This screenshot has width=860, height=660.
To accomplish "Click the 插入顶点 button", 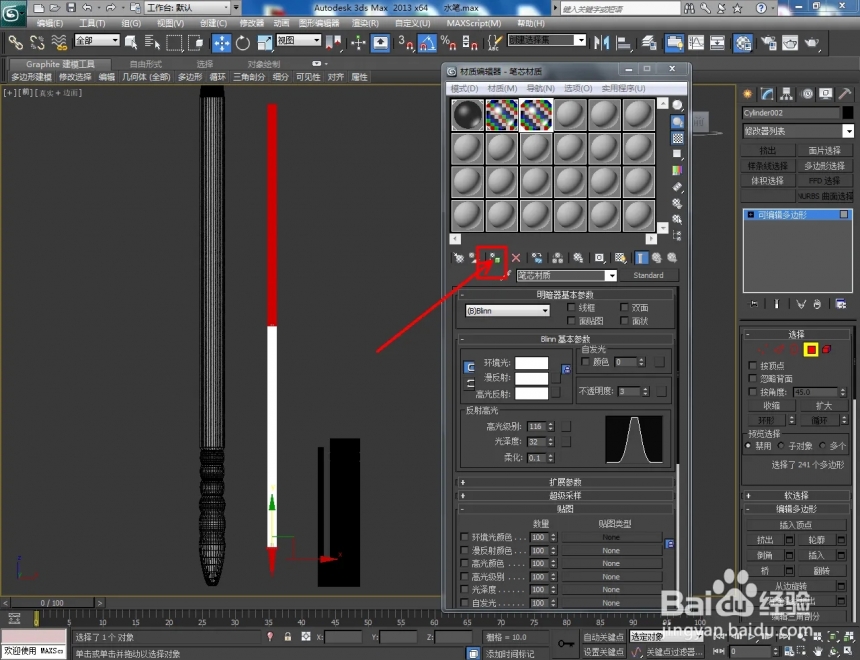I will tap(795, 525).
